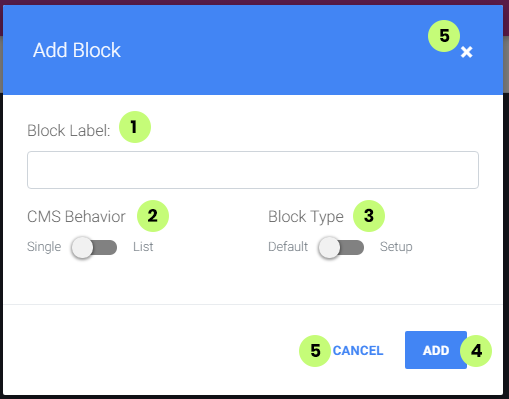Select the List option label
The image size is (509, 399).
143,247
